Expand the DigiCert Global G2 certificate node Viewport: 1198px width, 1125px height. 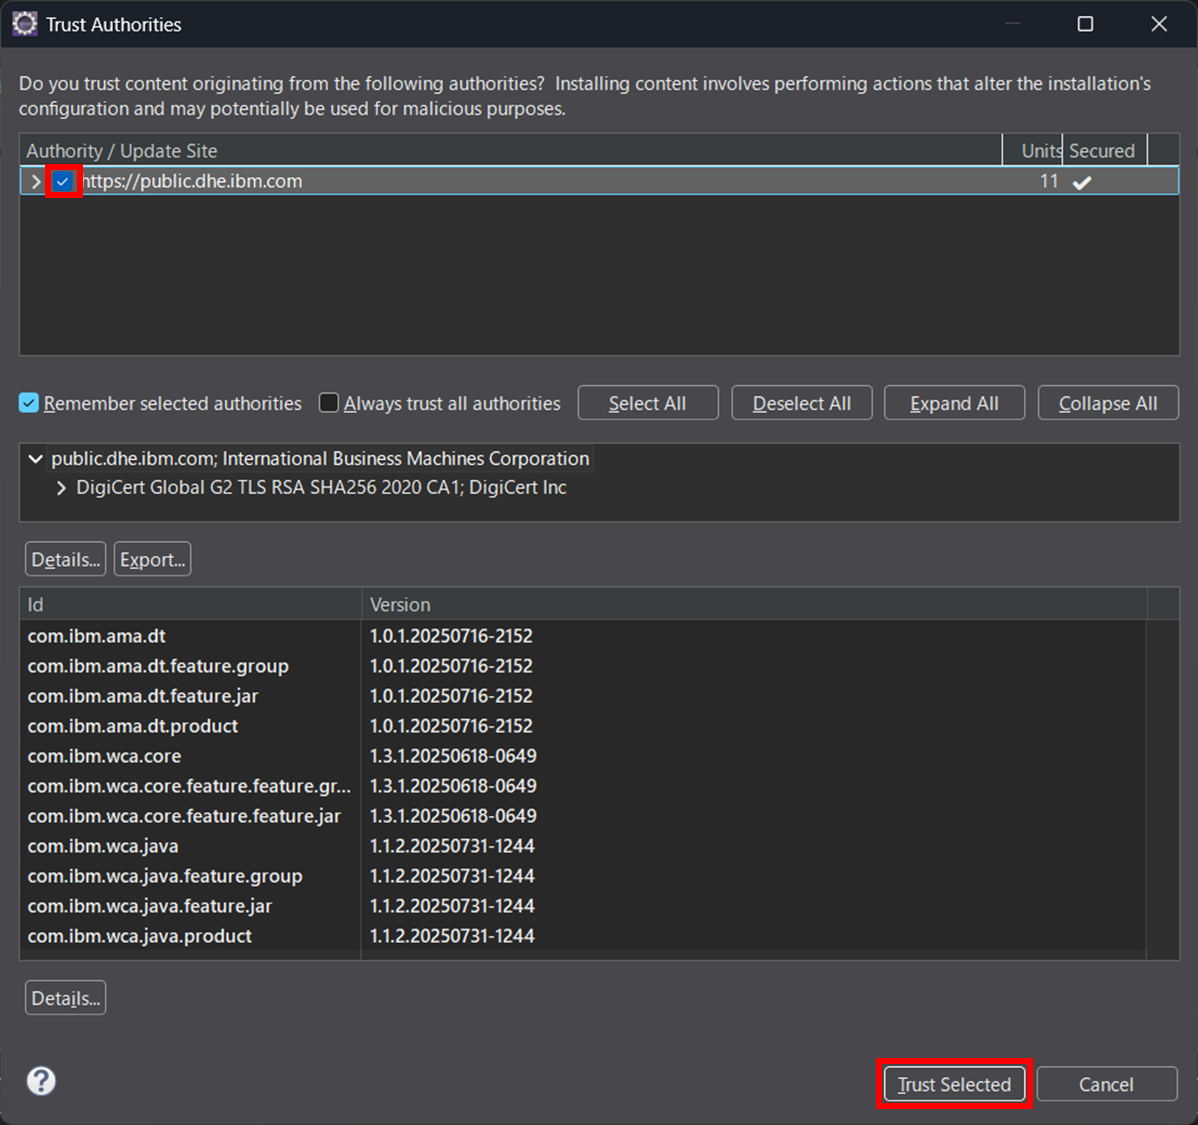coord(61,488)
